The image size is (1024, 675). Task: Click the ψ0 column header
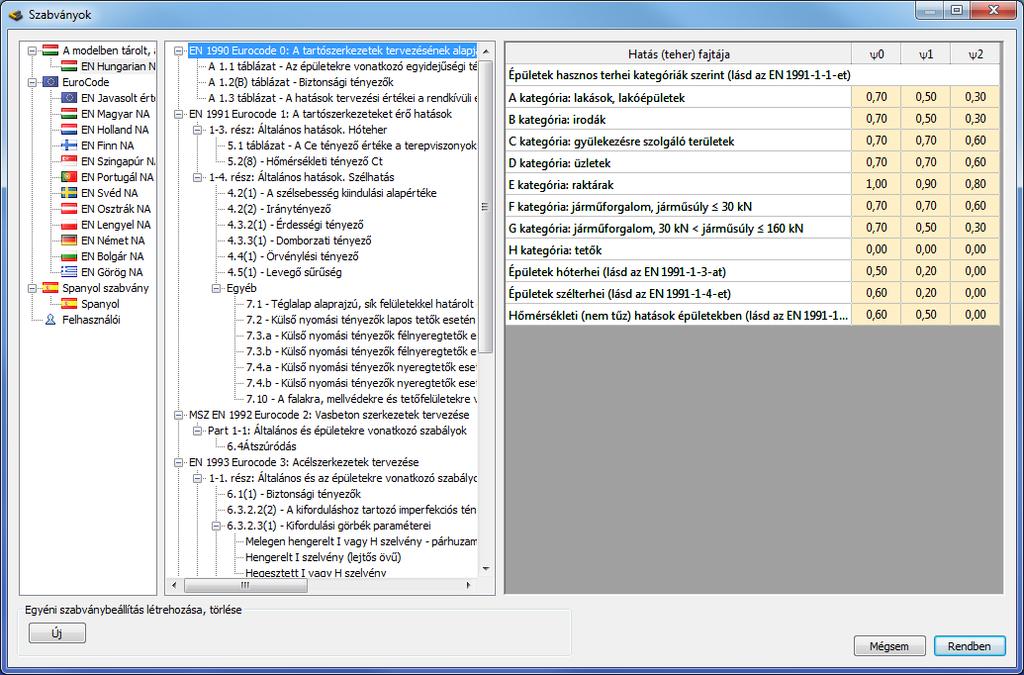[876, 54]
